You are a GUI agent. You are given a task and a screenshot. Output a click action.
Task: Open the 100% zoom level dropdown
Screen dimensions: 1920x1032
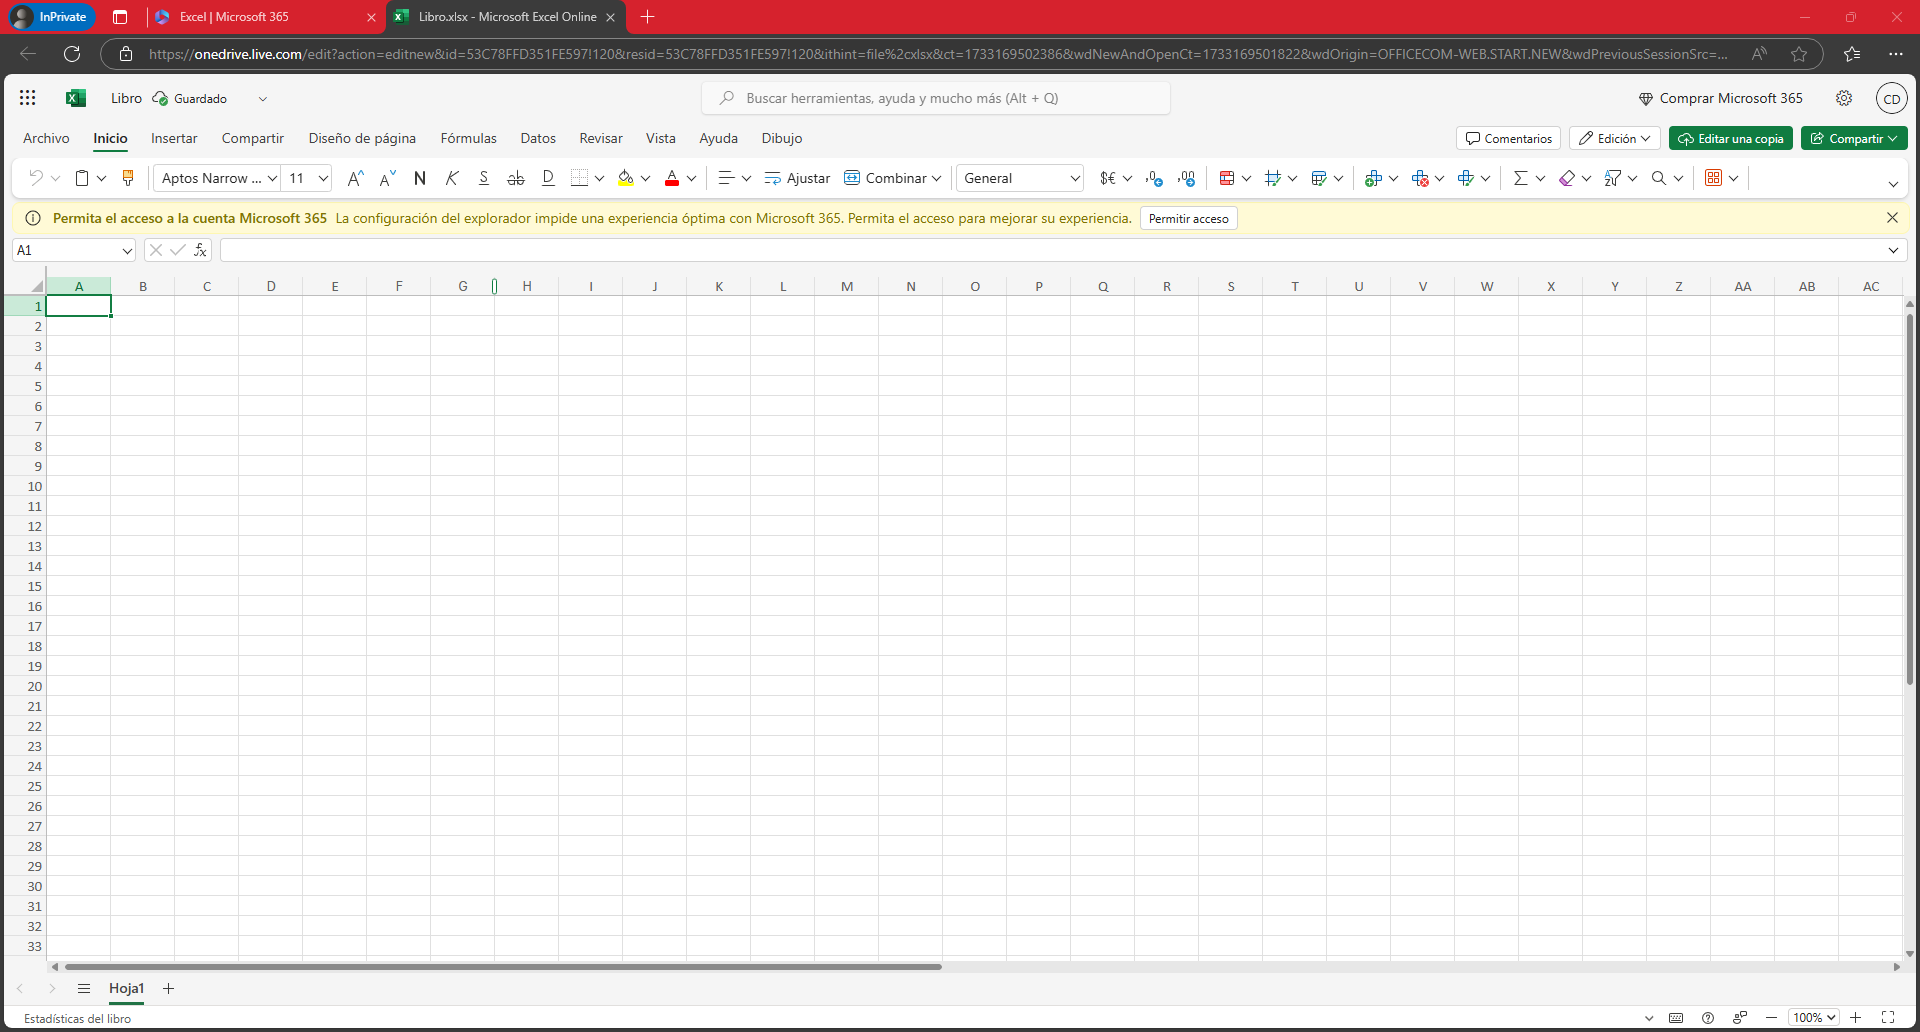pyautogui.click(x=1814, y=1017)
